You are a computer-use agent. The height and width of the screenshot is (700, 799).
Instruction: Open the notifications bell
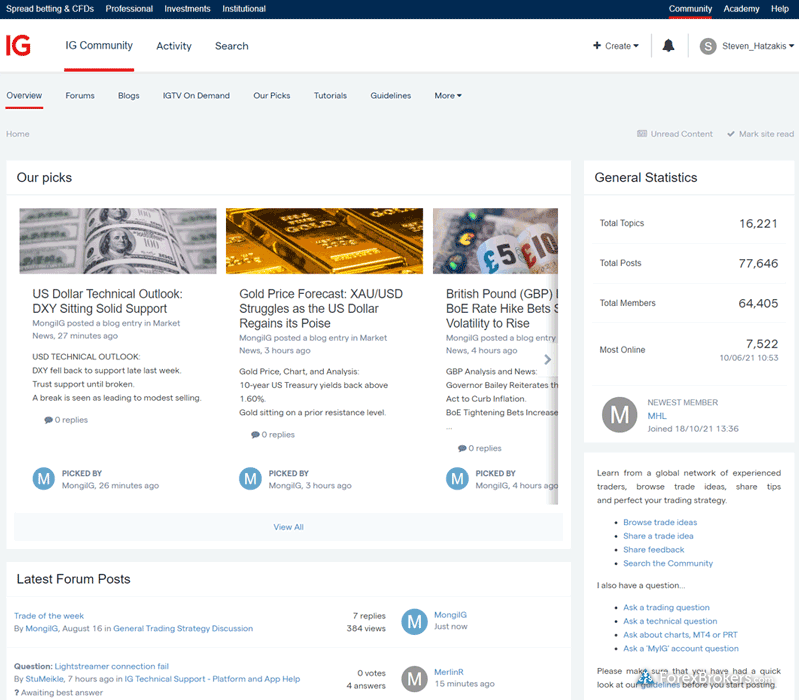tap(668, 46)
